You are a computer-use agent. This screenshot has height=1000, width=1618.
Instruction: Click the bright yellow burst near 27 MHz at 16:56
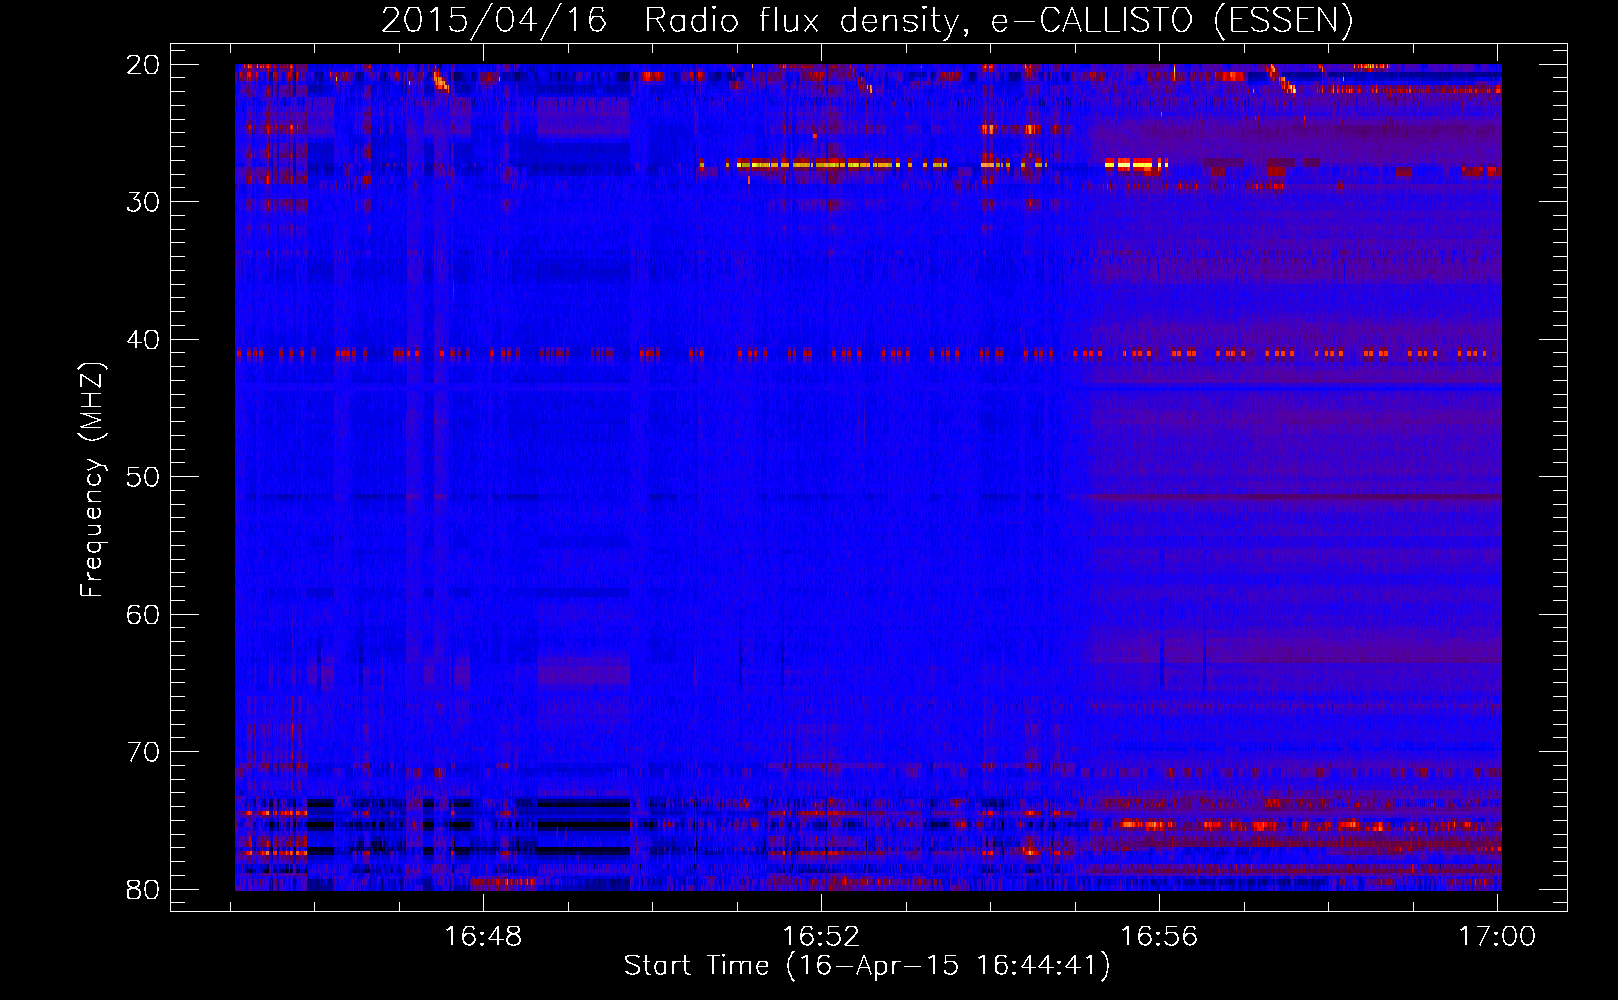pos(1136,164)
